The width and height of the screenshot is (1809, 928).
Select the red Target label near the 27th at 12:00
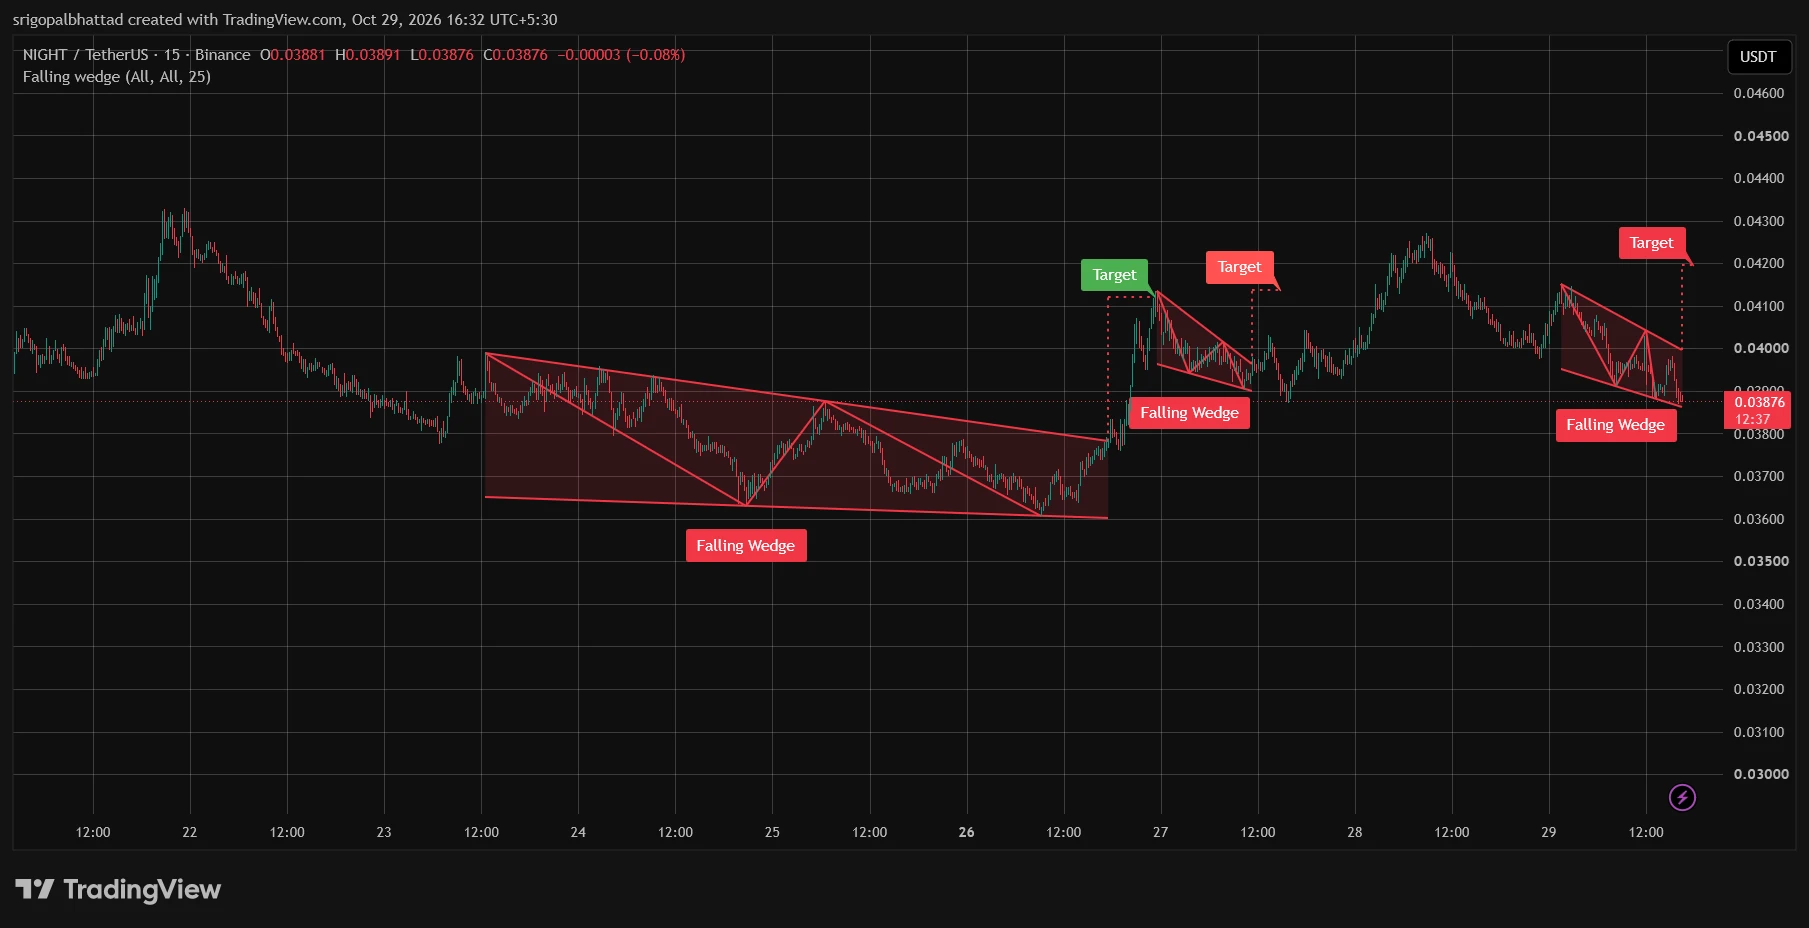(x=1239, y=267)
